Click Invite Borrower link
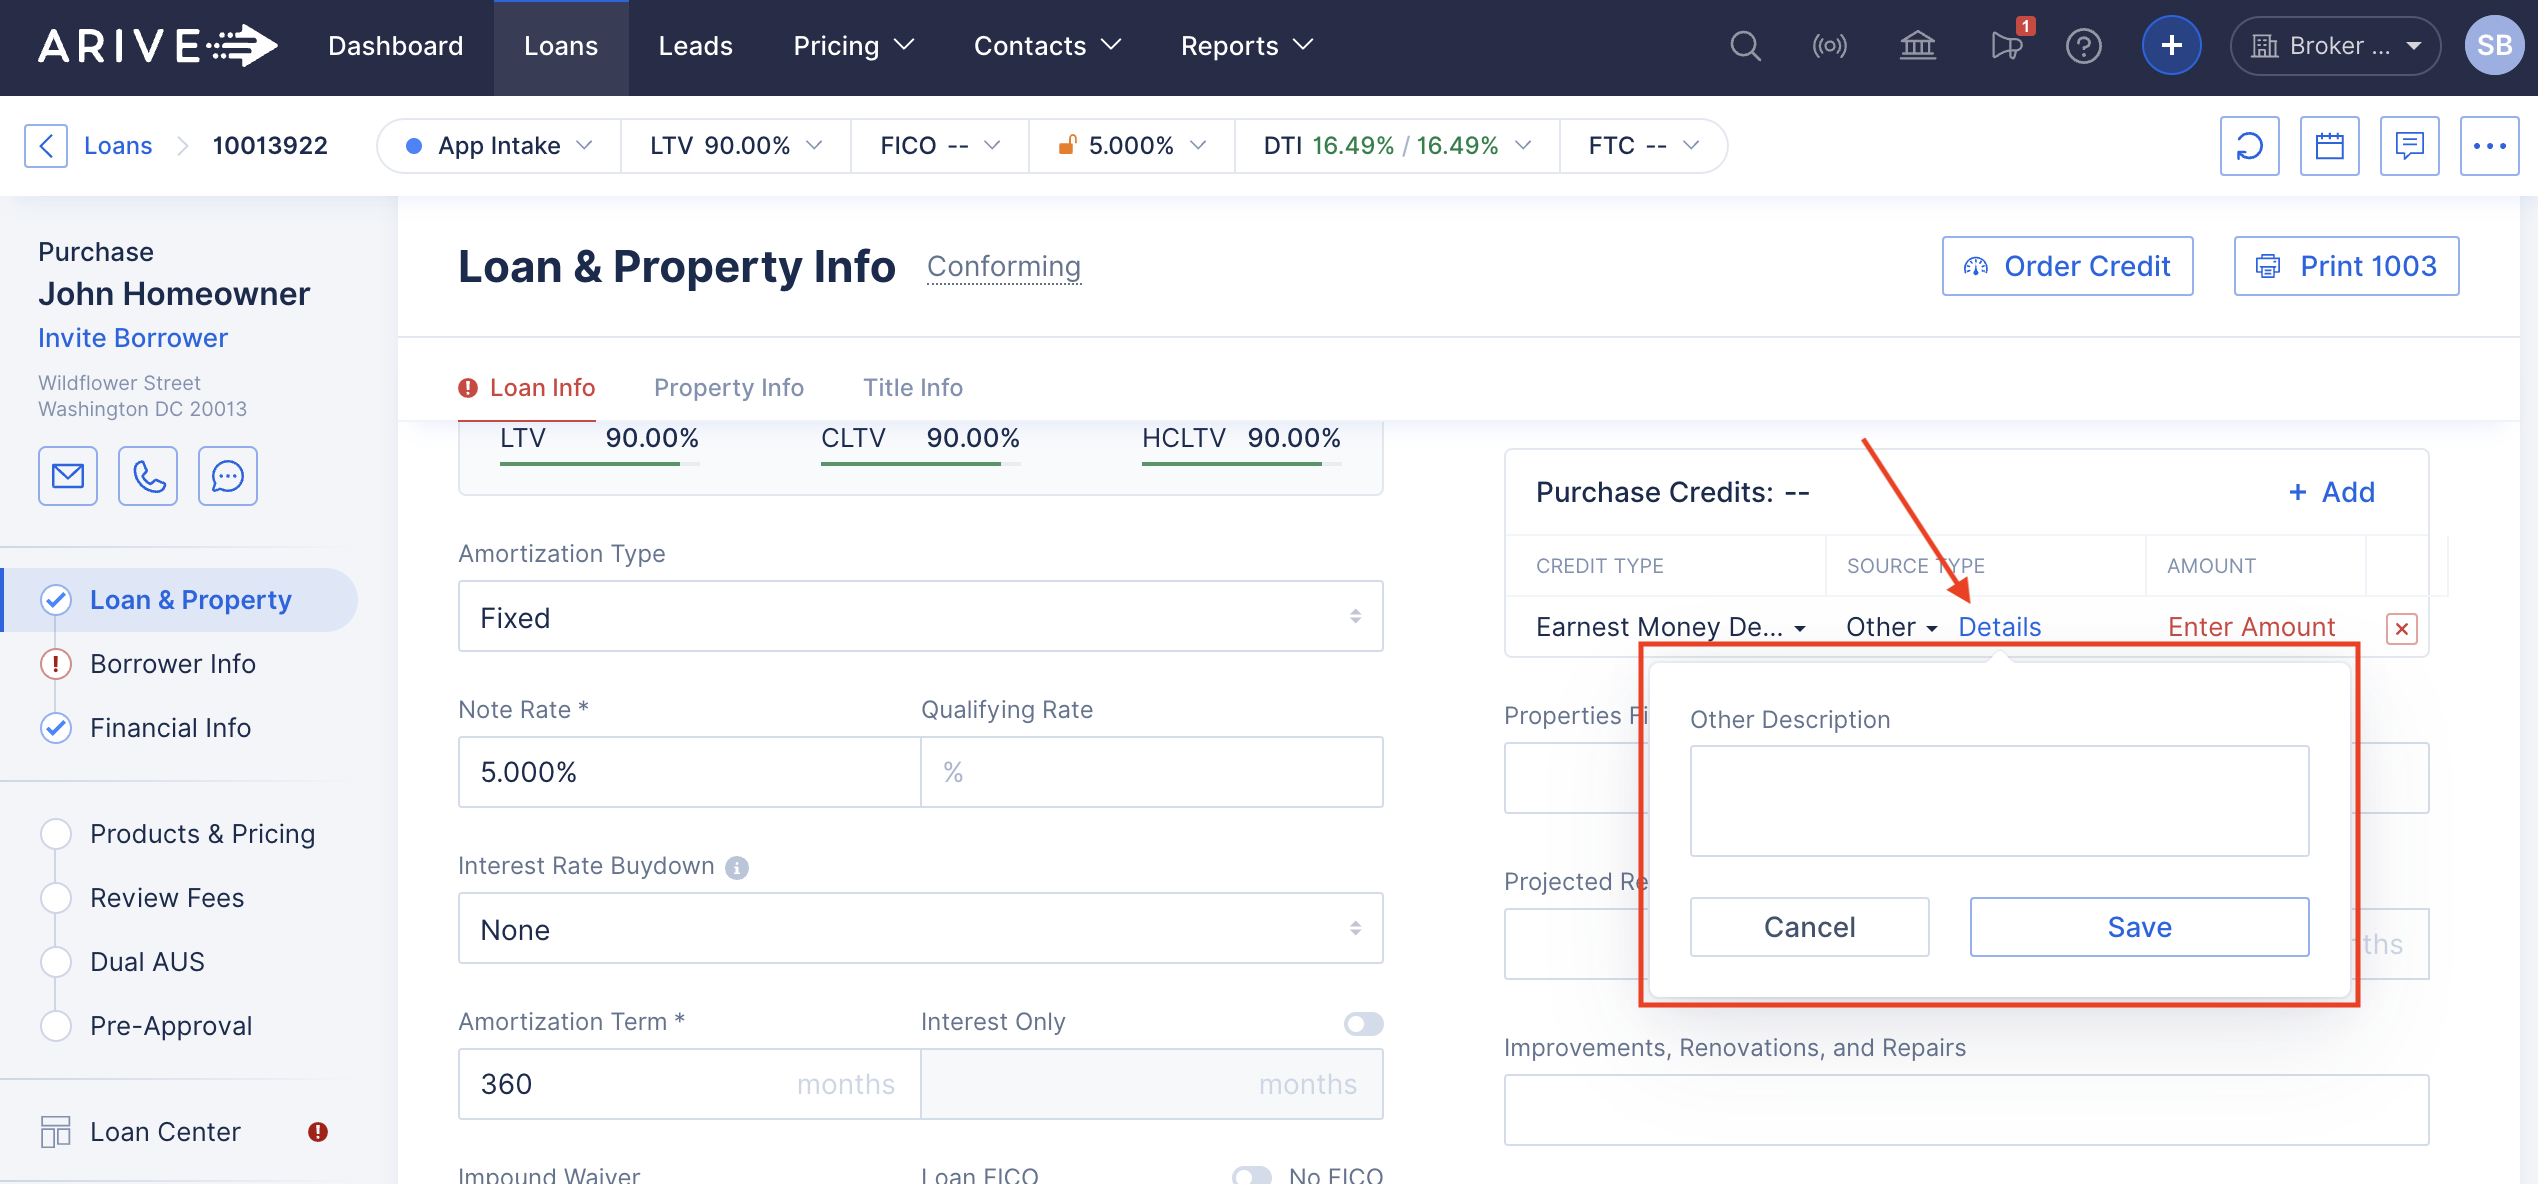 click(x=133, y=338)
